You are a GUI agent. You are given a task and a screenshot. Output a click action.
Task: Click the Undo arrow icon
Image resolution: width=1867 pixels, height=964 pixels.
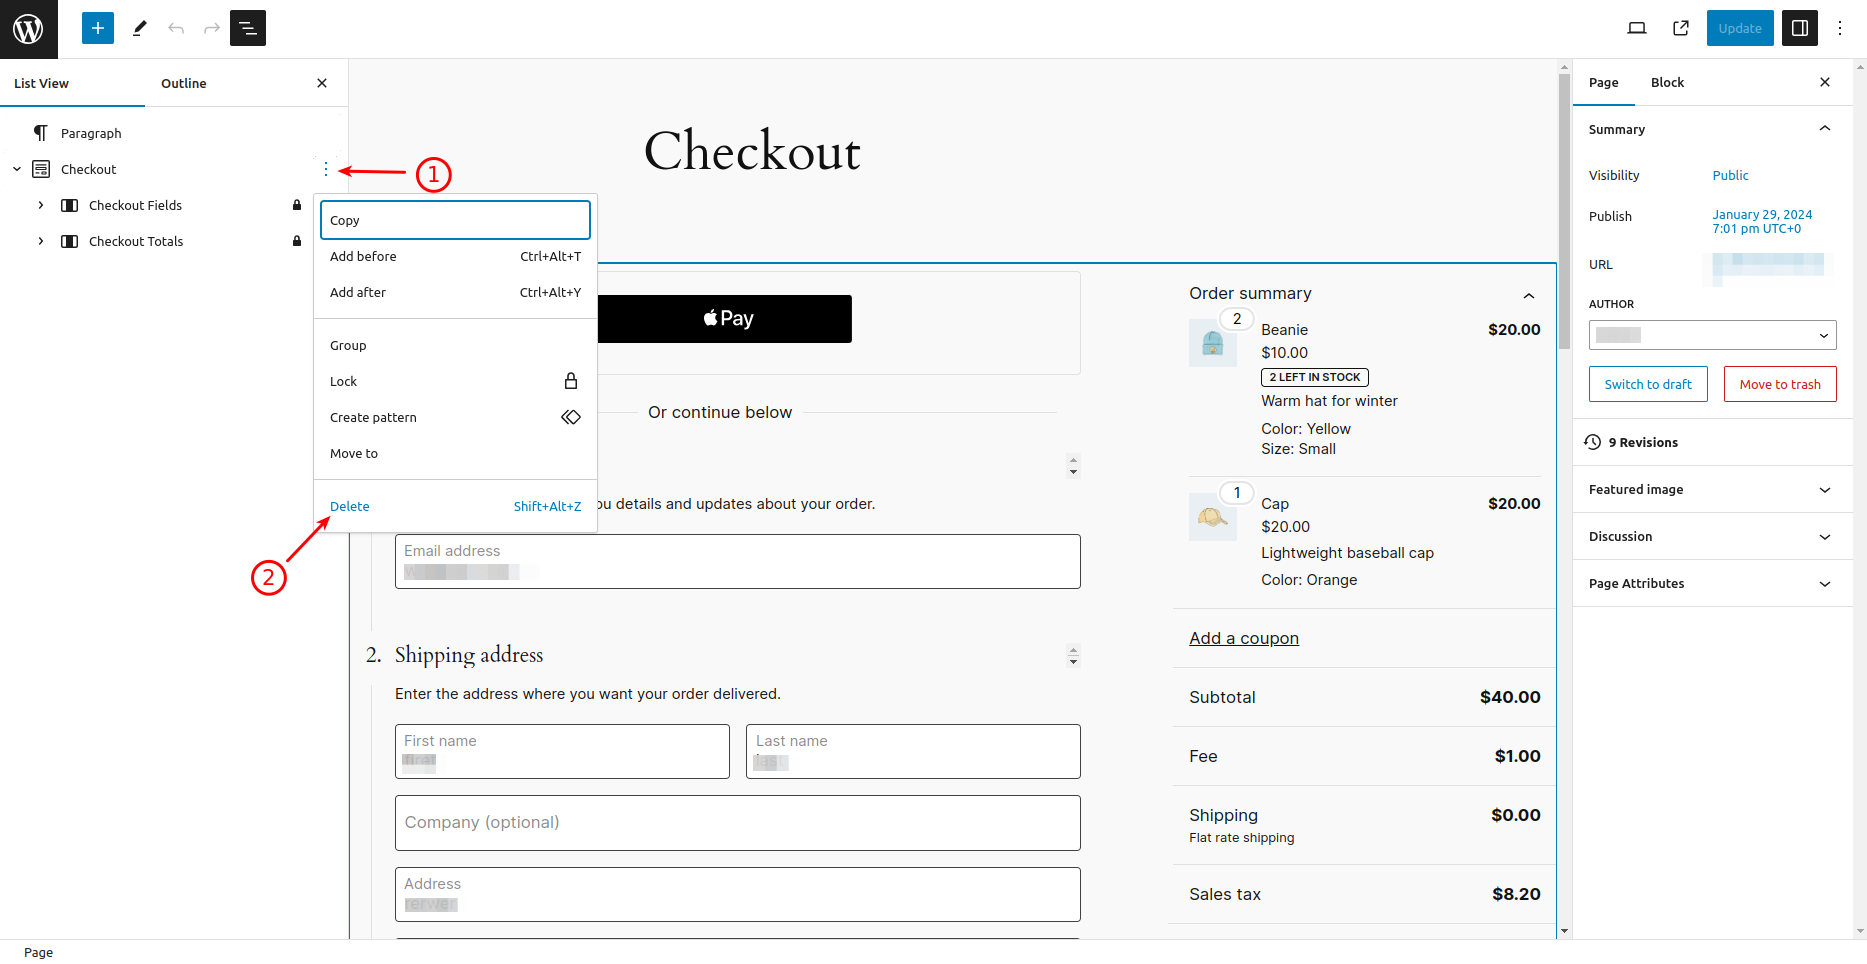pos(176,28)
